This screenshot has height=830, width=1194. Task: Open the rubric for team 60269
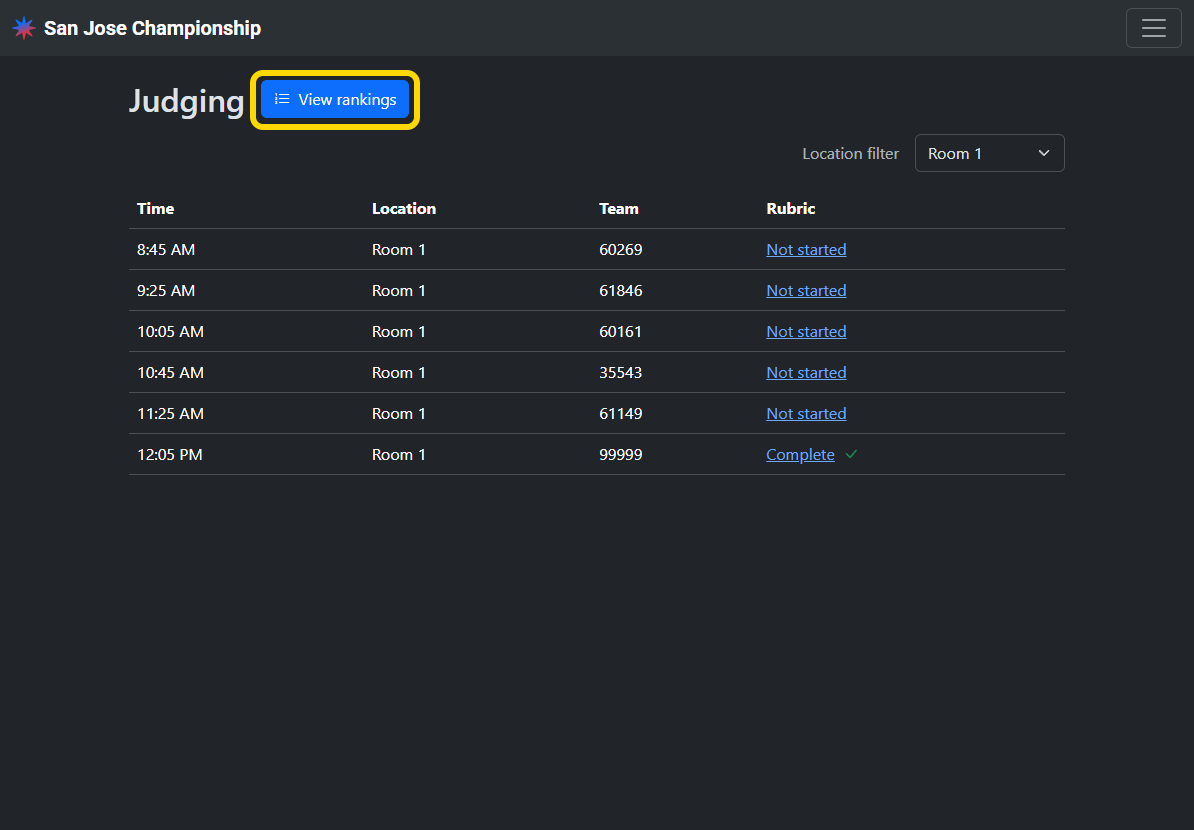pos(806,250)
